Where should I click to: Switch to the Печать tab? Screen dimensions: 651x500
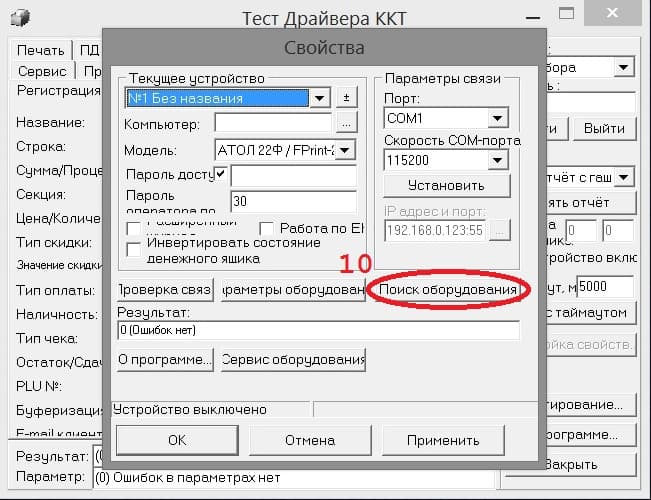tap(41, 50)
